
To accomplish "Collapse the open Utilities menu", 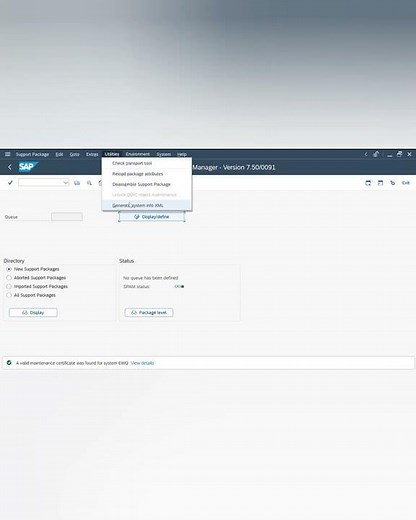I will click(112, 154).
